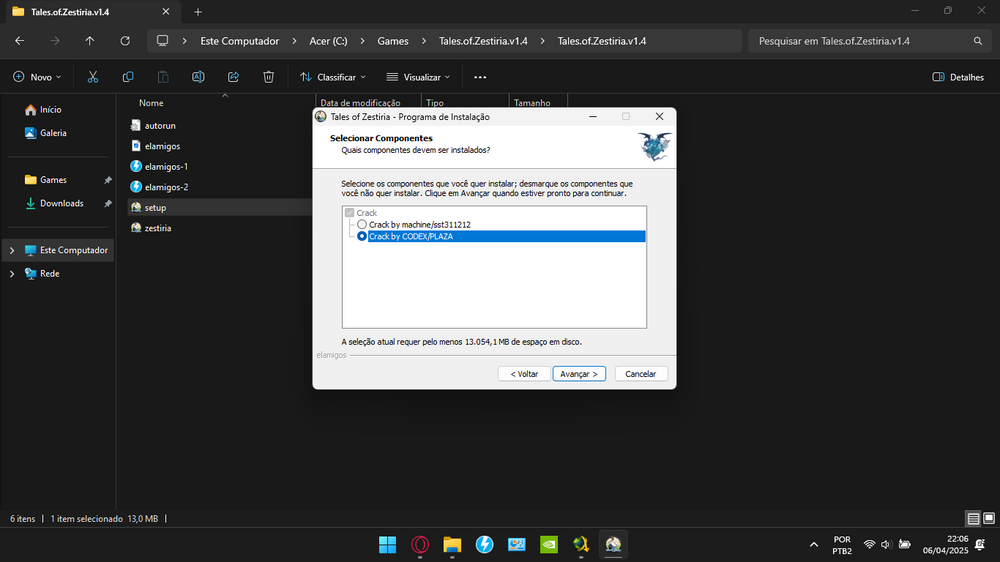
Task: Sort by the Nome column header
Action: (151, 103)
